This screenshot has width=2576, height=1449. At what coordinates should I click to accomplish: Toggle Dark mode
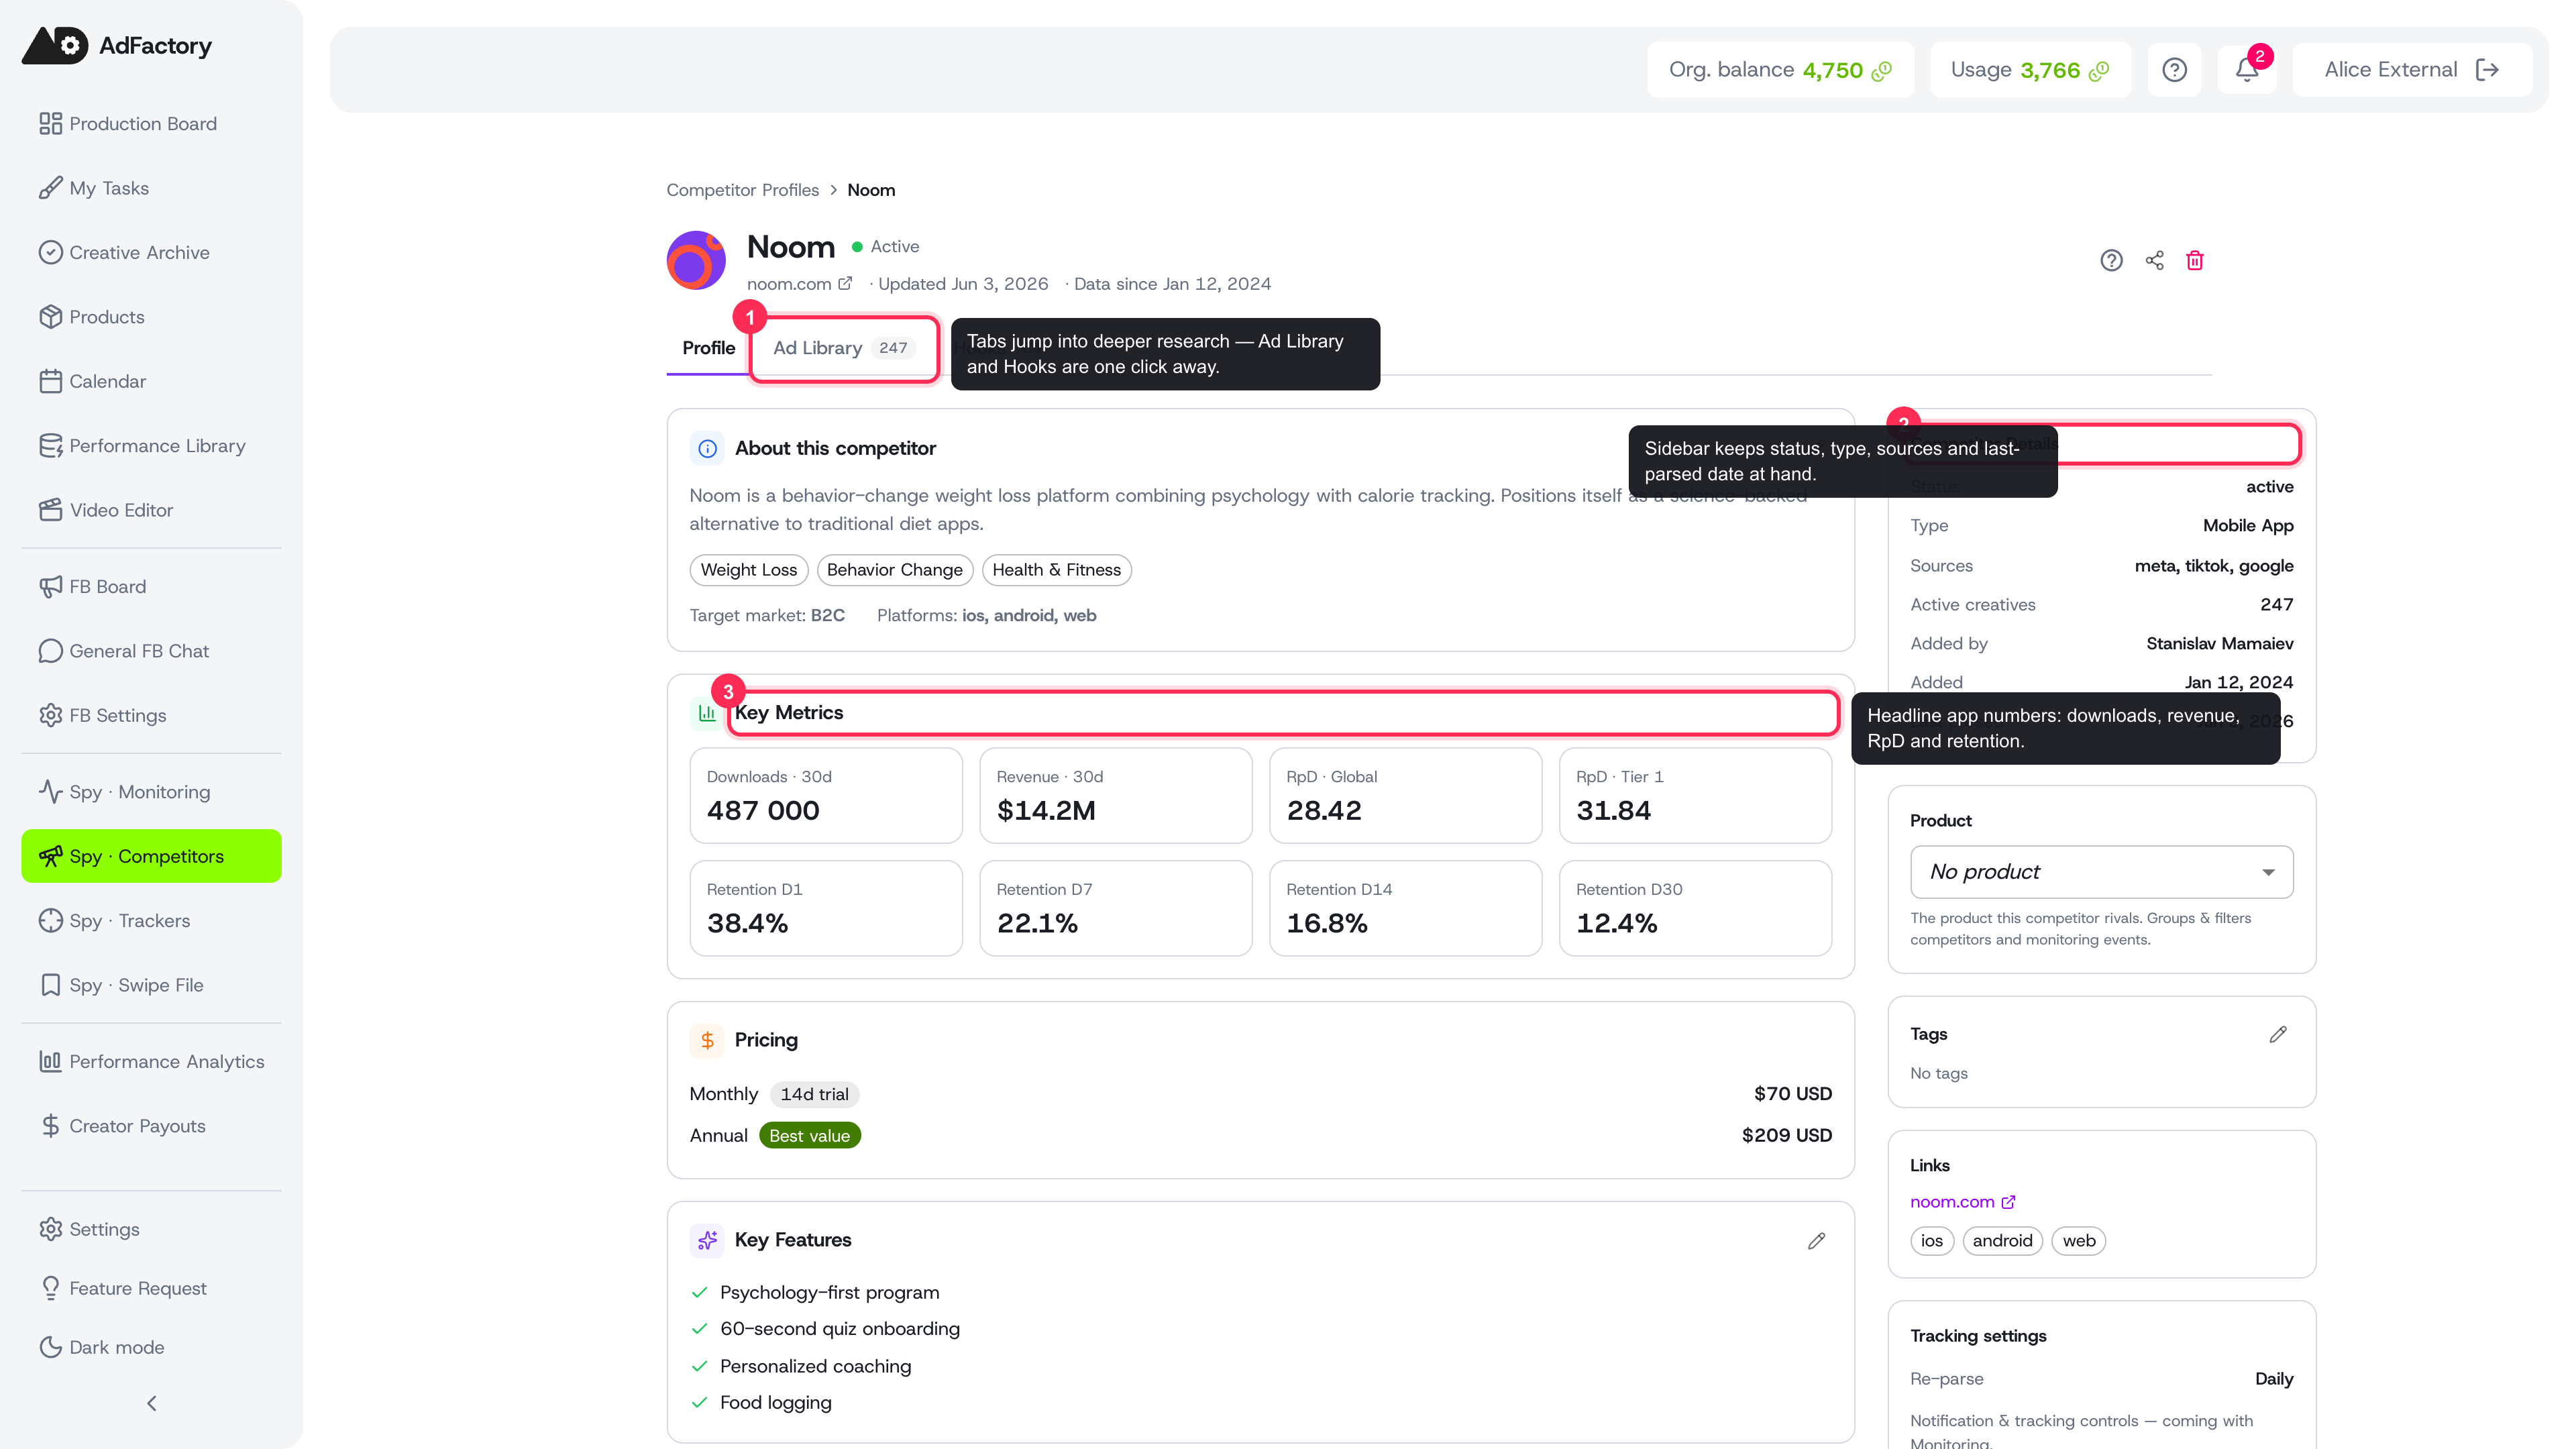[x=151, y=1347]
